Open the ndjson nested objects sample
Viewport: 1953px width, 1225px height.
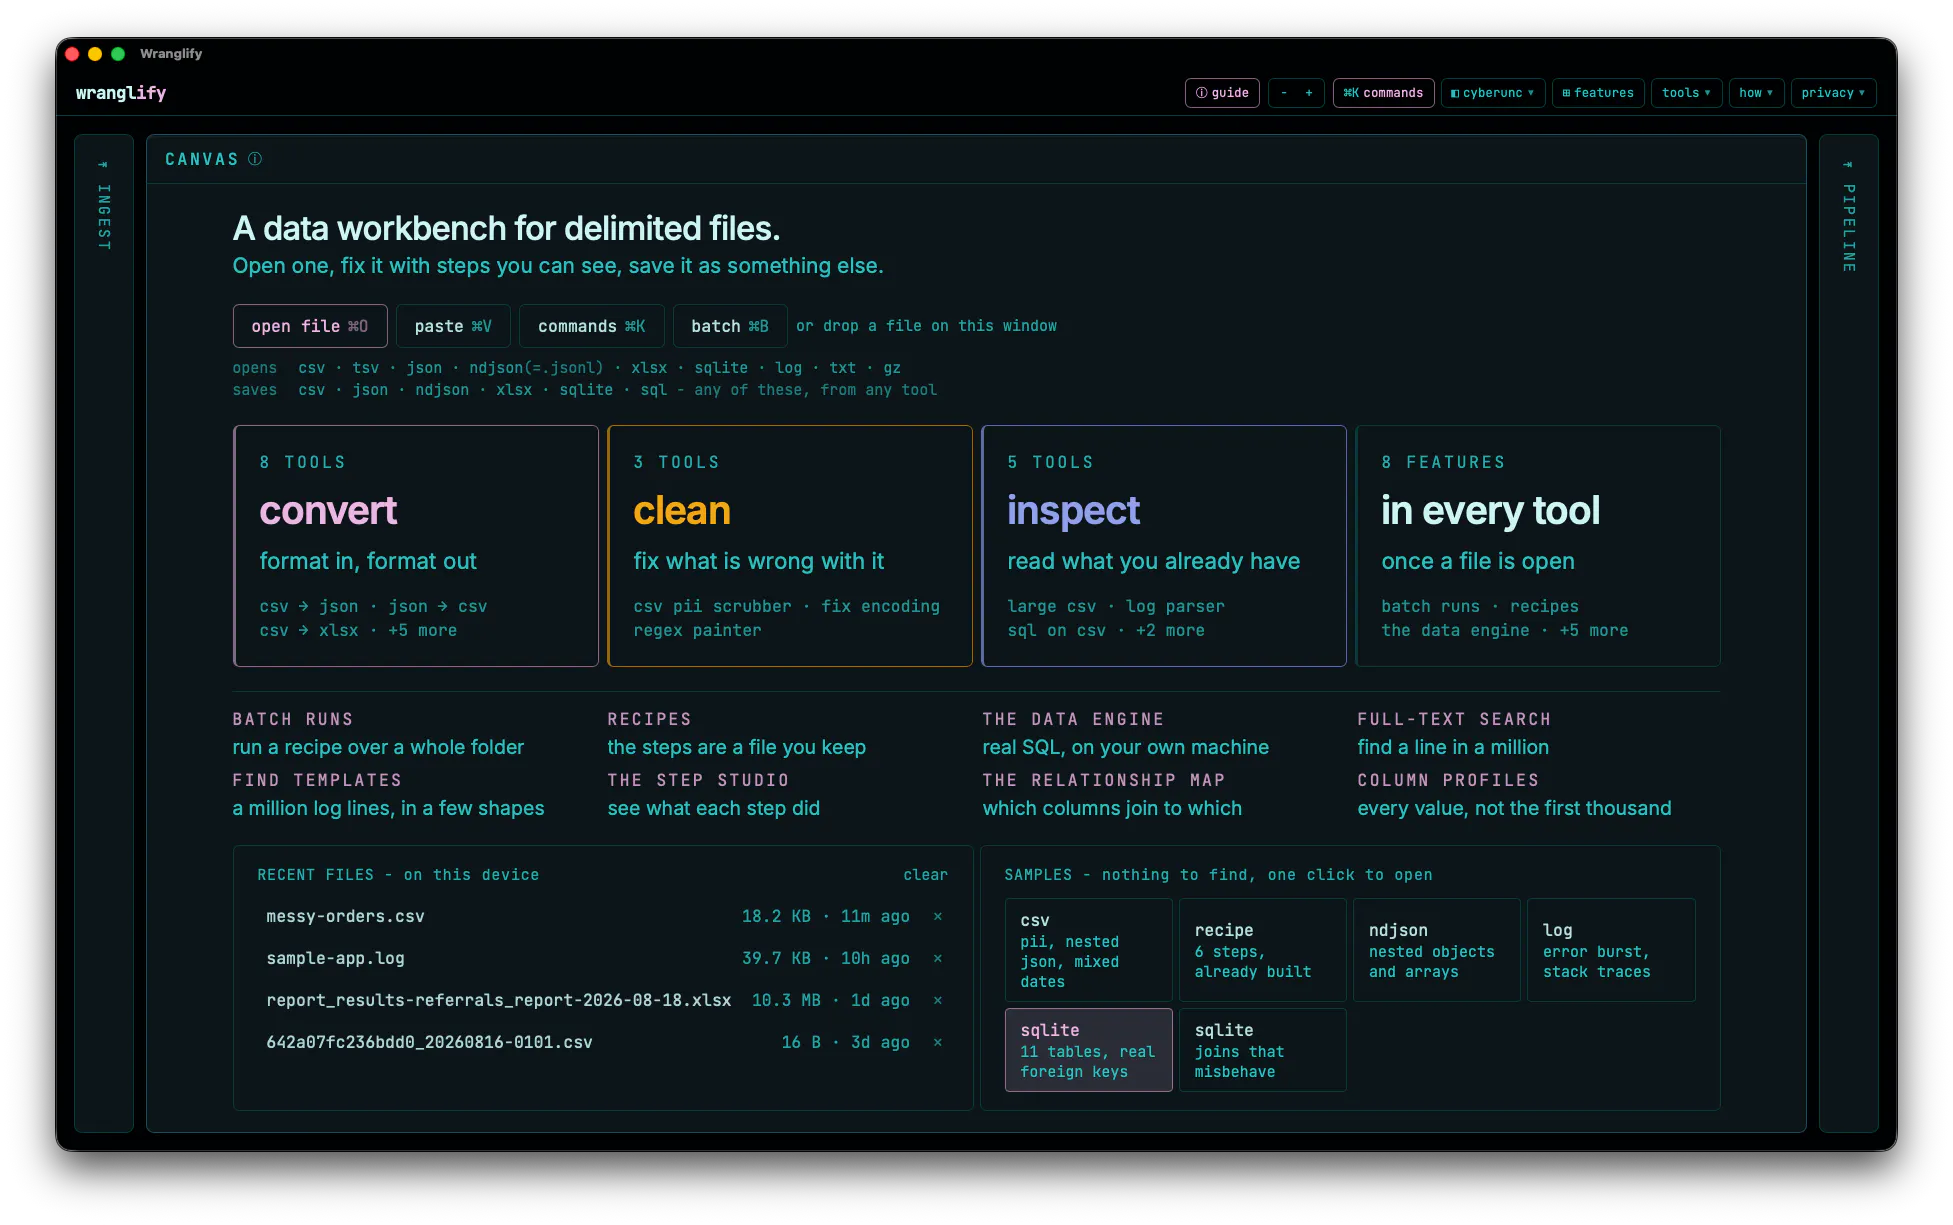point(1436,950)
